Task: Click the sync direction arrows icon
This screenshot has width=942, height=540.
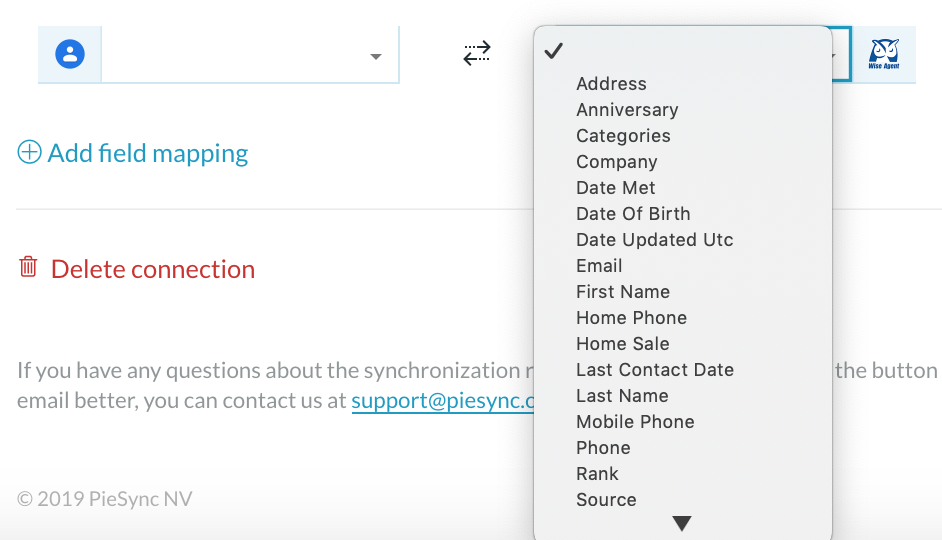Action: click(x=477, y=53)
